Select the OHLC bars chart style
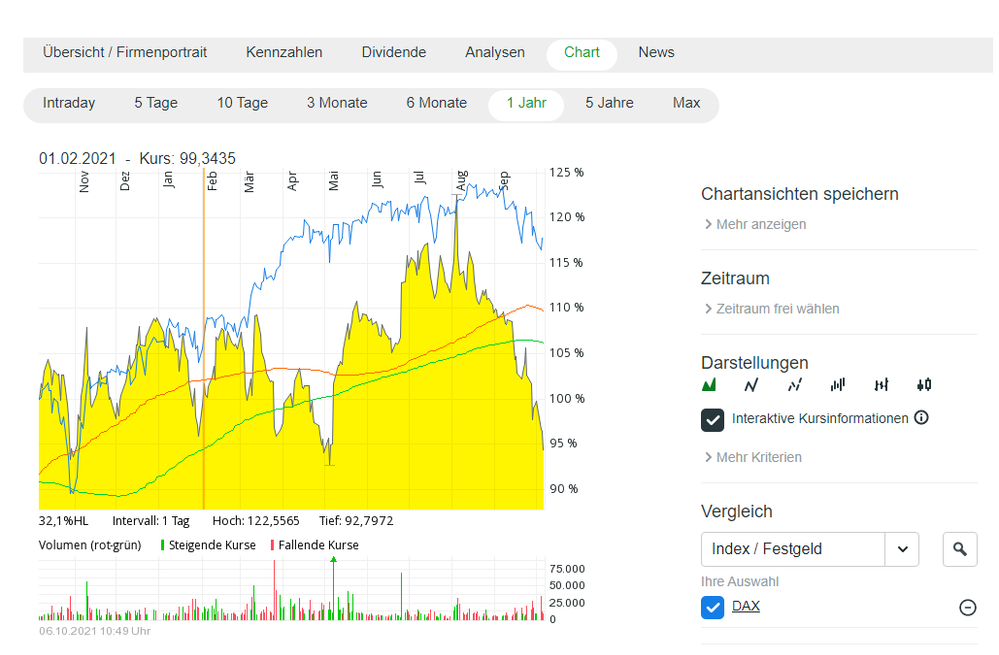Screen dimensions: 999x655 click(x=880, y=384)
